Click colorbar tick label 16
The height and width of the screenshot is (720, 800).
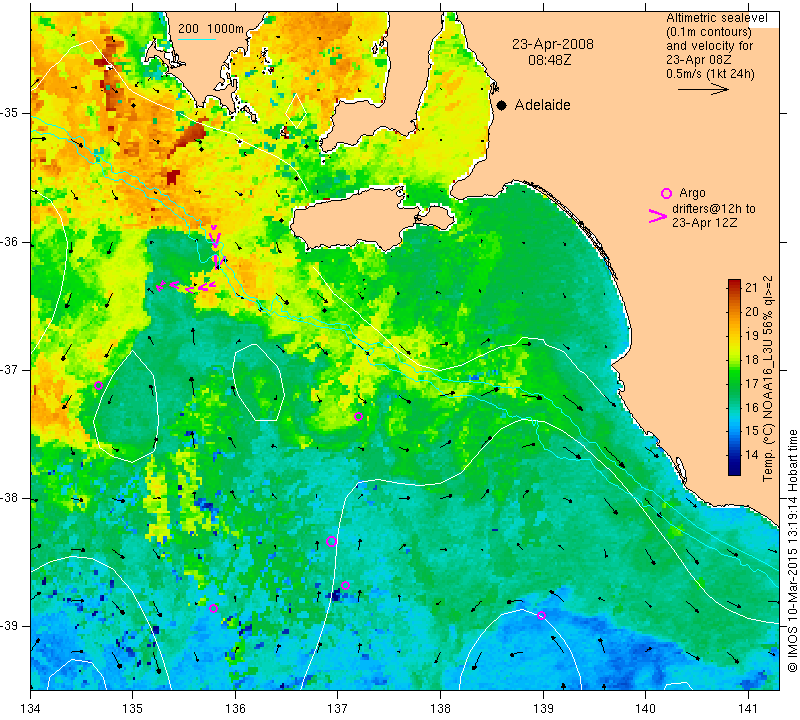752,407
